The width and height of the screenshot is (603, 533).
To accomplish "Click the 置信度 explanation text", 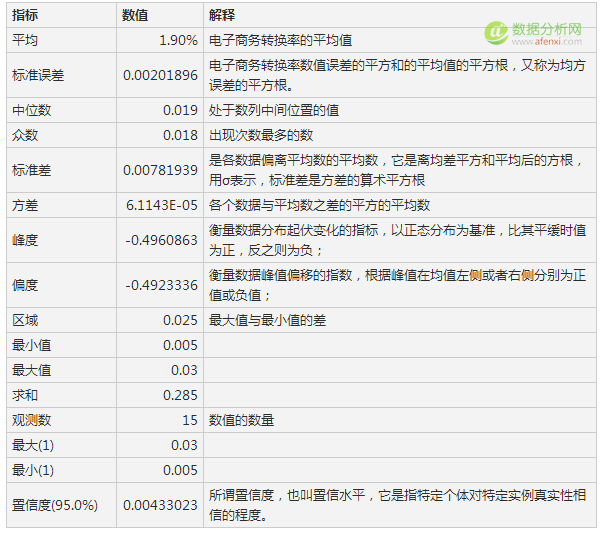I will click(397, 505).
